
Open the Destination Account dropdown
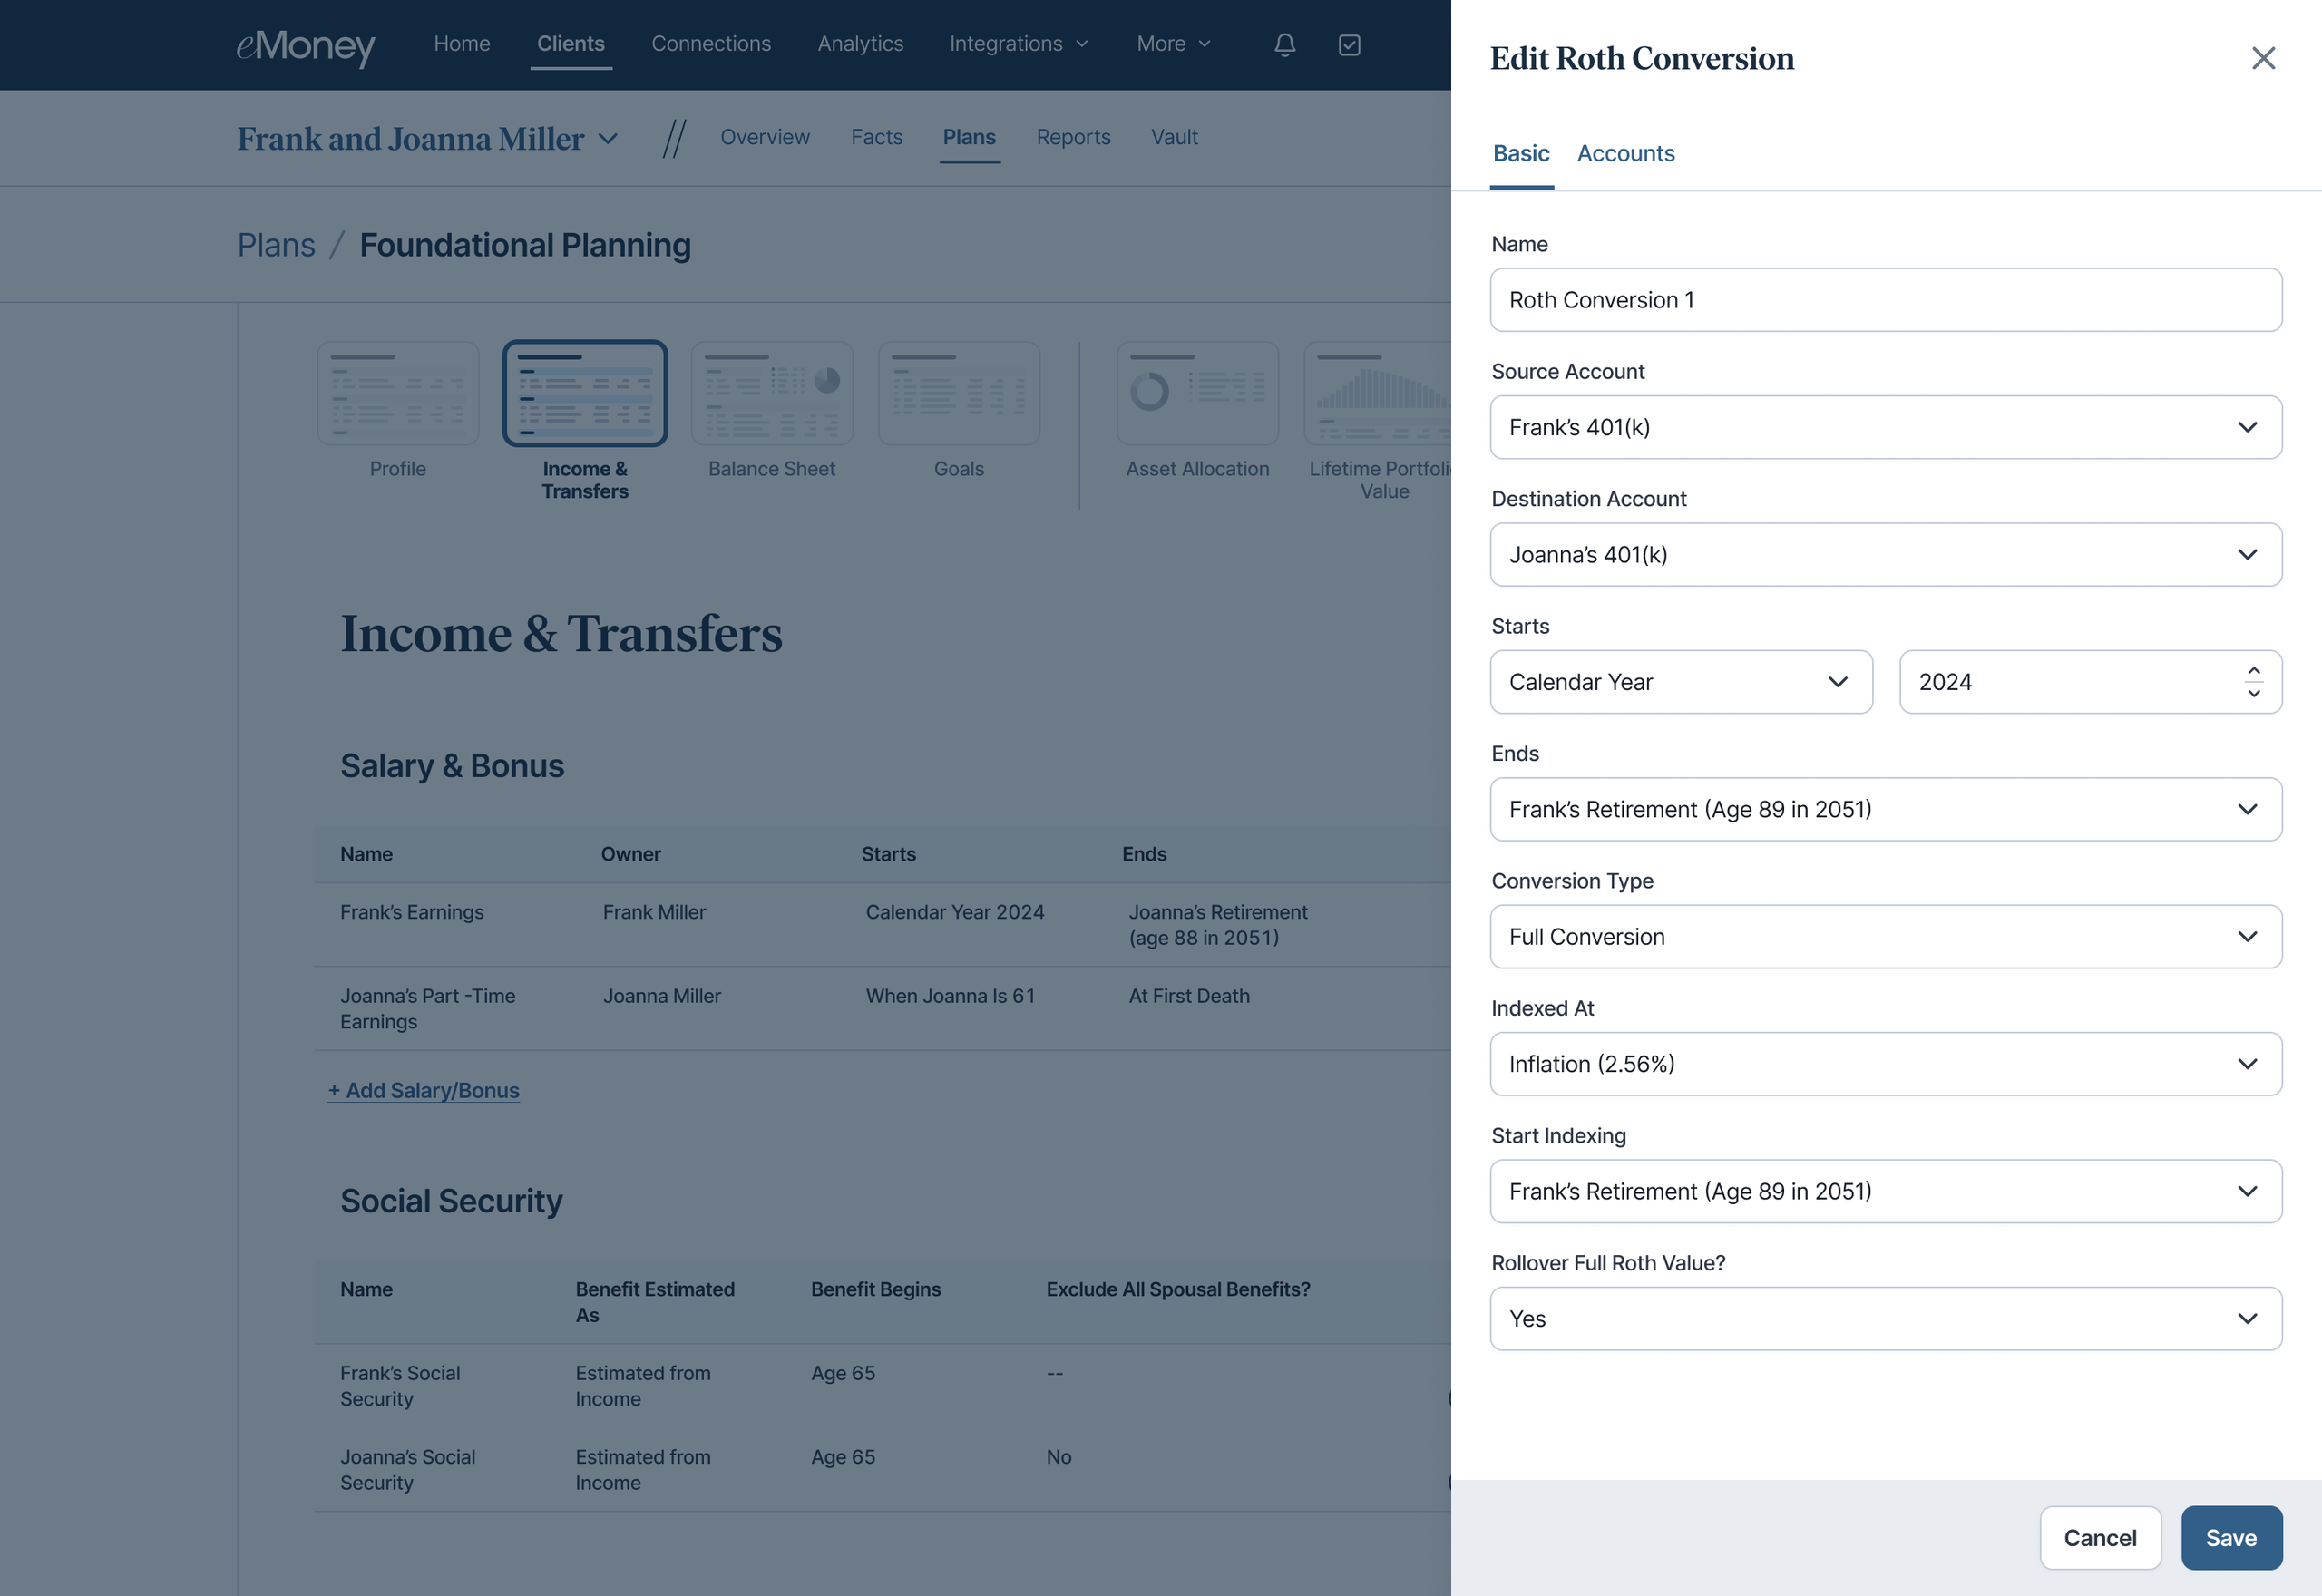[x=1886, y=554]
